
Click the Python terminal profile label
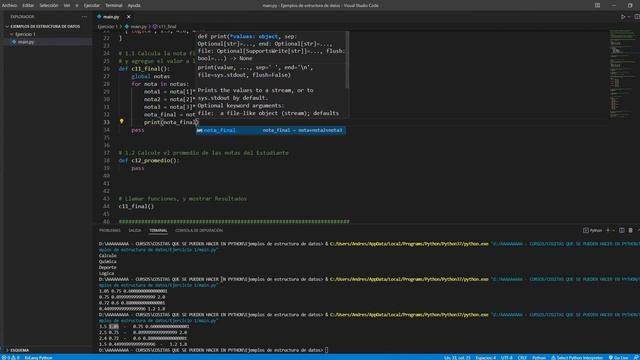(593, 231)
